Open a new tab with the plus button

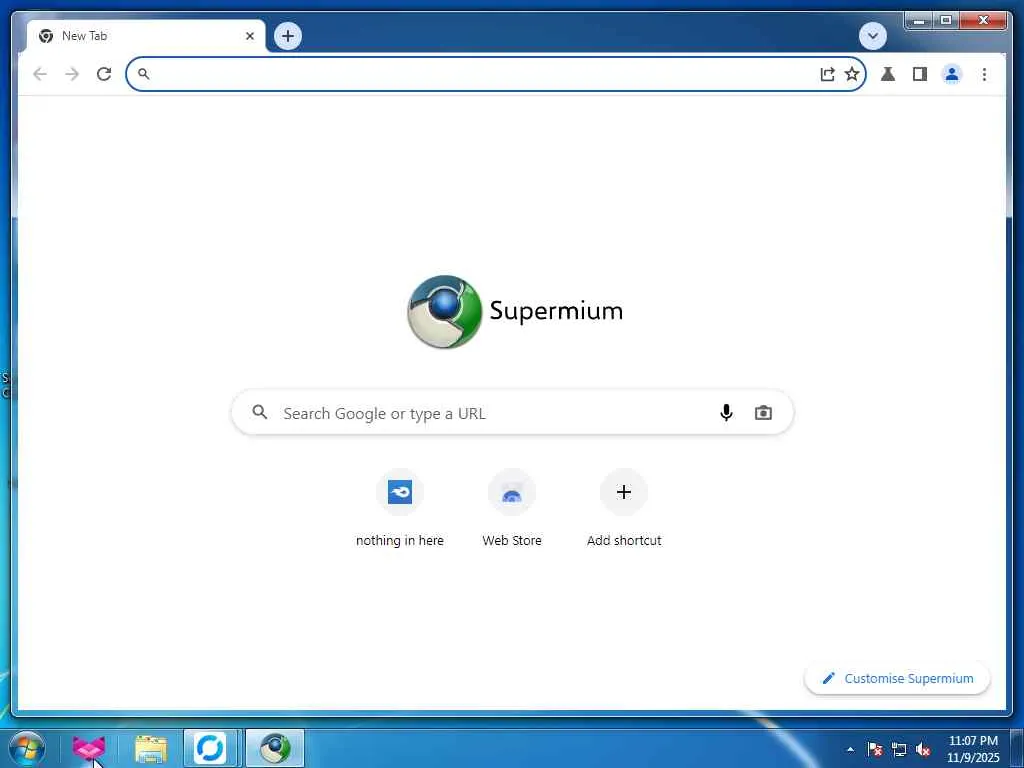pyautogui.click(x=288, y=36)
